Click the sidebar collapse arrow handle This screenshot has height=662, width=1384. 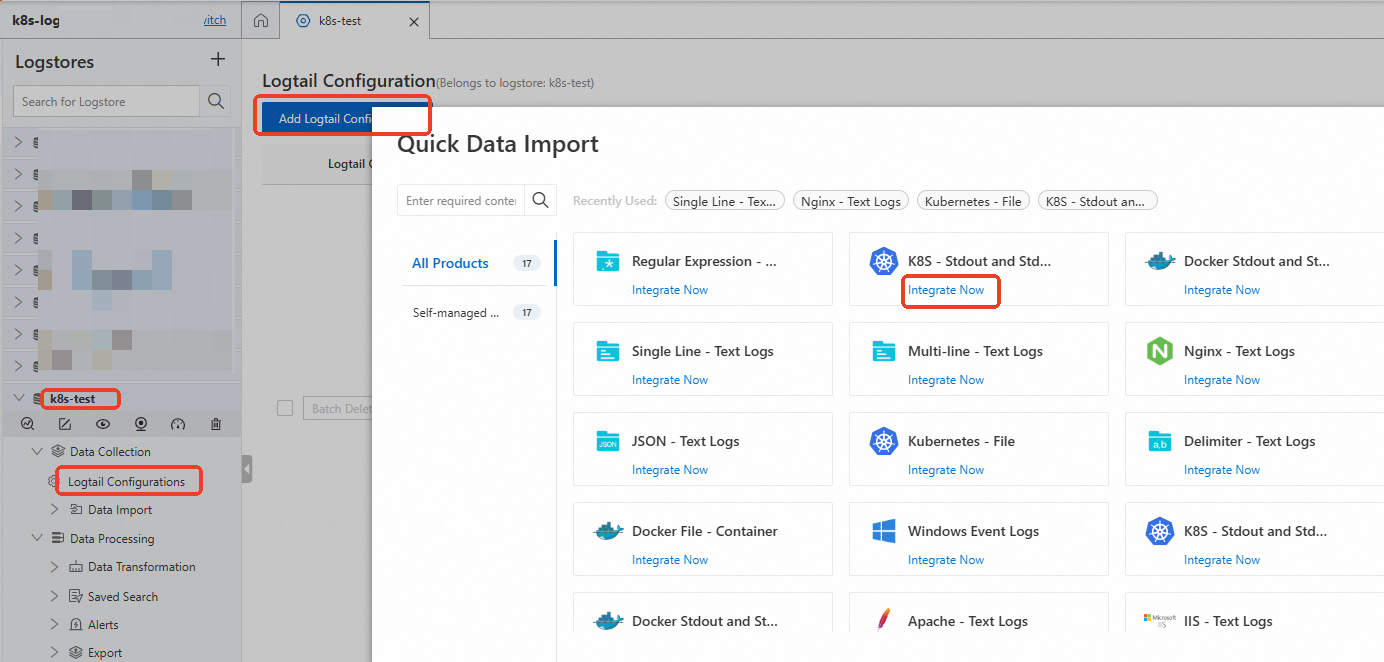(247, 468)
